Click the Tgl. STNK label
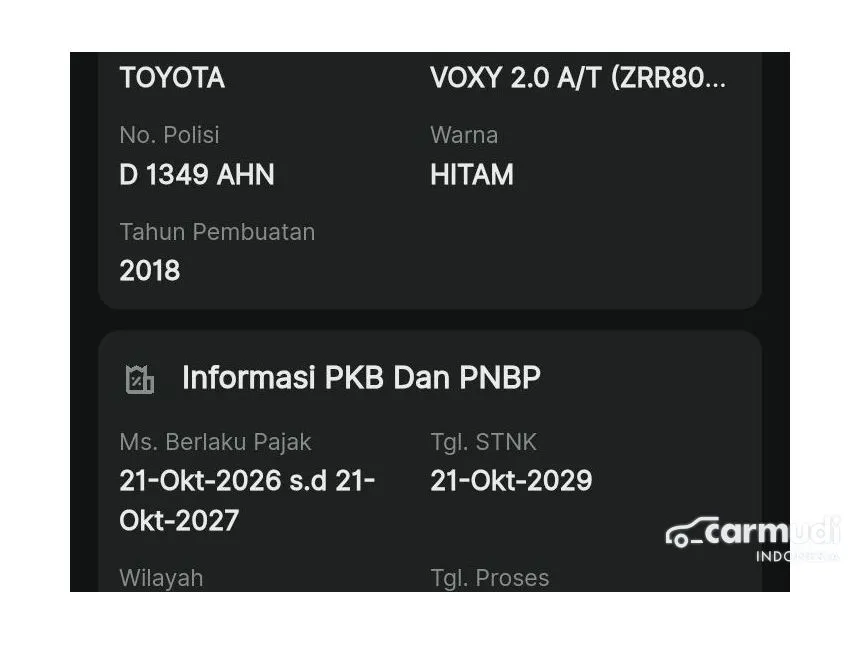Image resolution: width=860 pixels, height=645 pixels. [484, 442]
